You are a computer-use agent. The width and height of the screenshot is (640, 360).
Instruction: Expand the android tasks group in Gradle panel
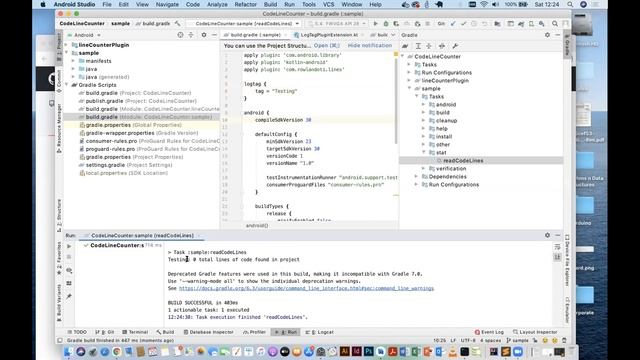point(423,104)
